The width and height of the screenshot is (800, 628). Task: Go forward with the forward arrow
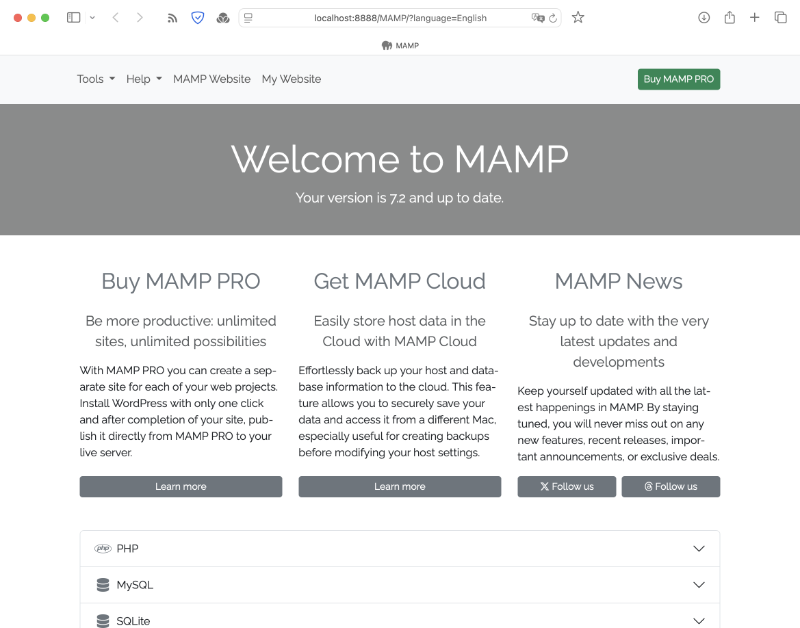[139, 18]
